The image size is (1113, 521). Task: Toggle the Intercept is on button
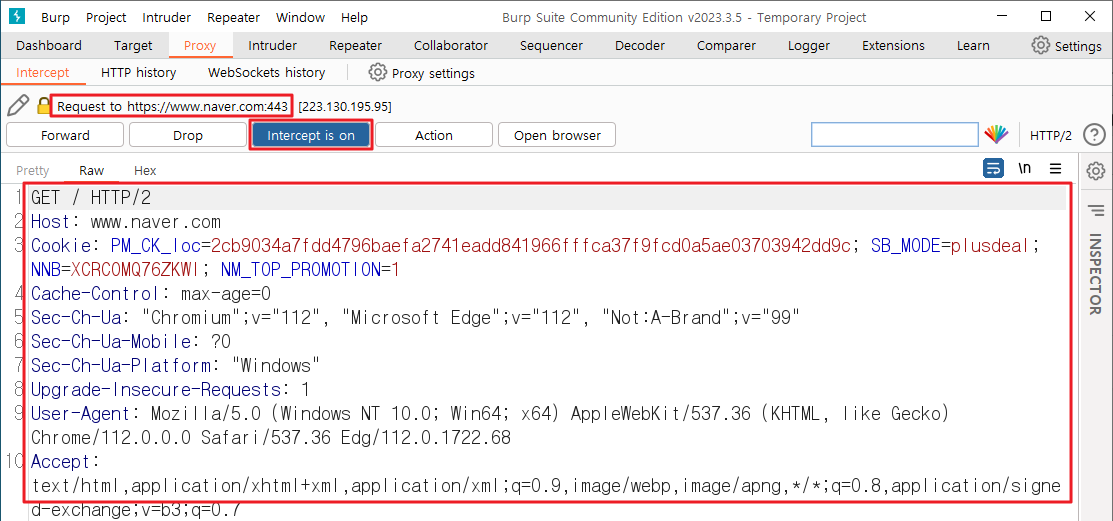click(311, 135)
